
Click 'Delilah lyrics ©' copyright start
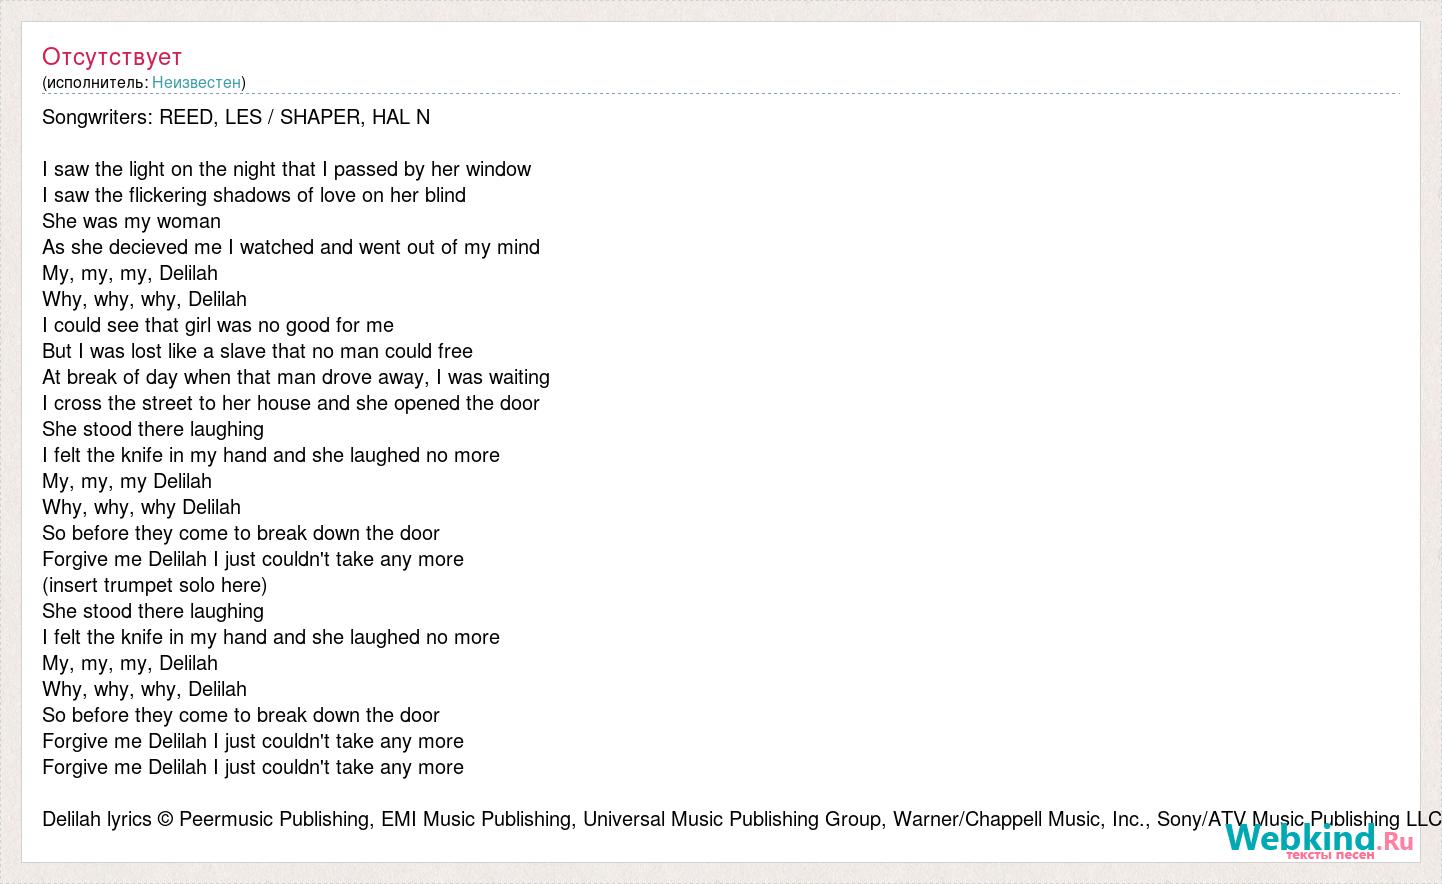(108, 819)
